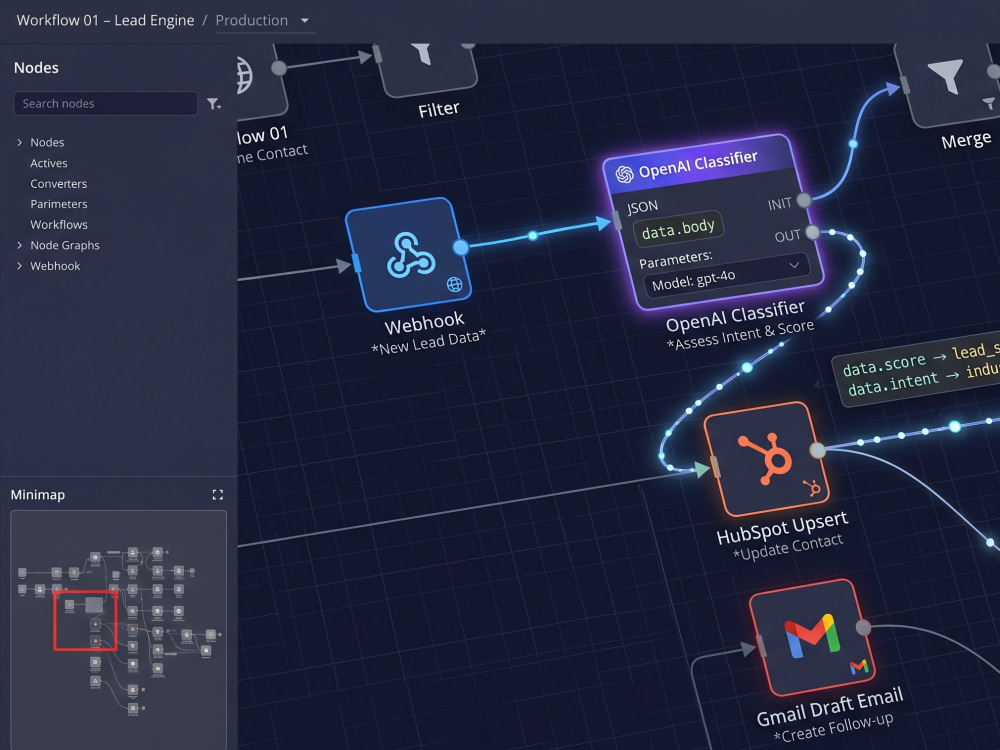Click the small funnel badge on Merge node
Image resolution: width=1000 pixels, height=750 pixels.
[989, 103]
